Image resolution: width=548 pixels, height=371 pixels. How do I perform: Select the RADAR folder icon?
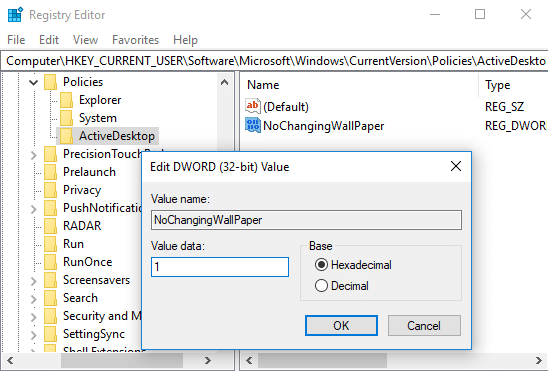(x=51, y=226)
